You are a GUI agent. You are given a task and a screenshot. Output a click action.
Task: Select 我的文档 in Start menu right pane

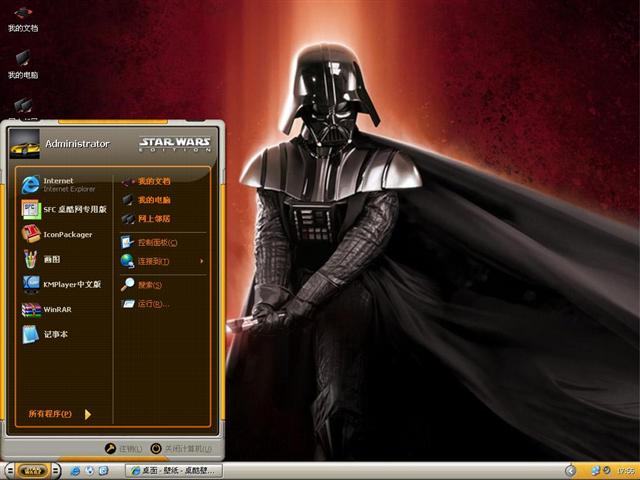pyautogui.click(x=146, y=181)
